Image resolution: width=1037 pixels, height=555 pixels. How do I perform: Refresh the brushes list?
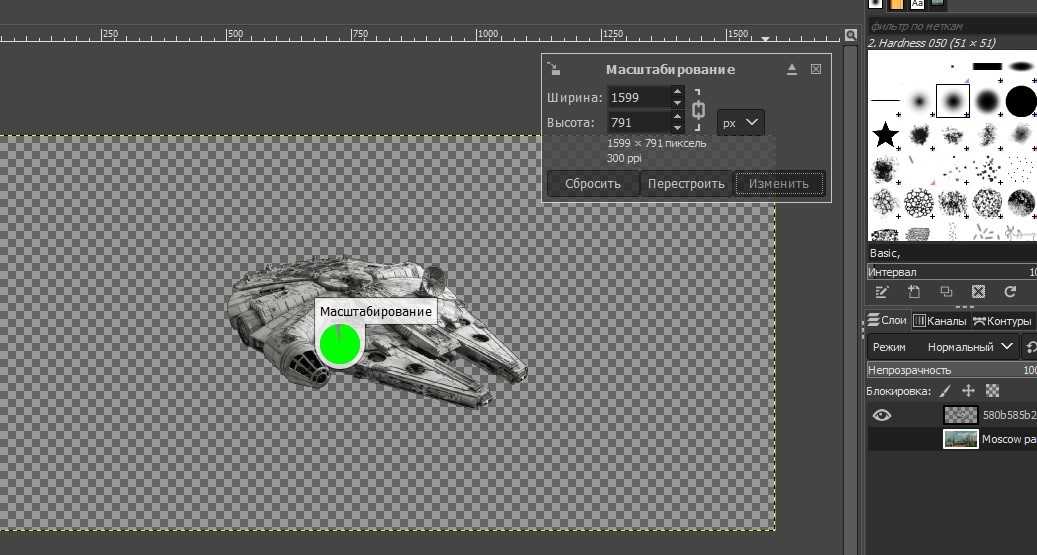click(1010, 292)
